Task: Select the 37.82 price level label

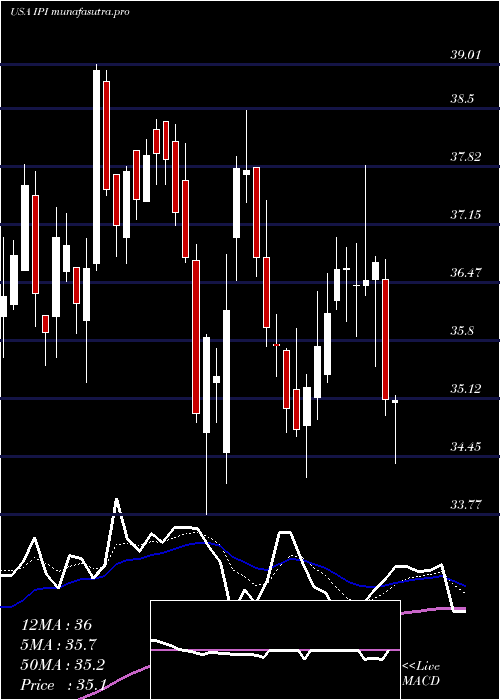Action: pyautogui.click(x=465, y=157)
